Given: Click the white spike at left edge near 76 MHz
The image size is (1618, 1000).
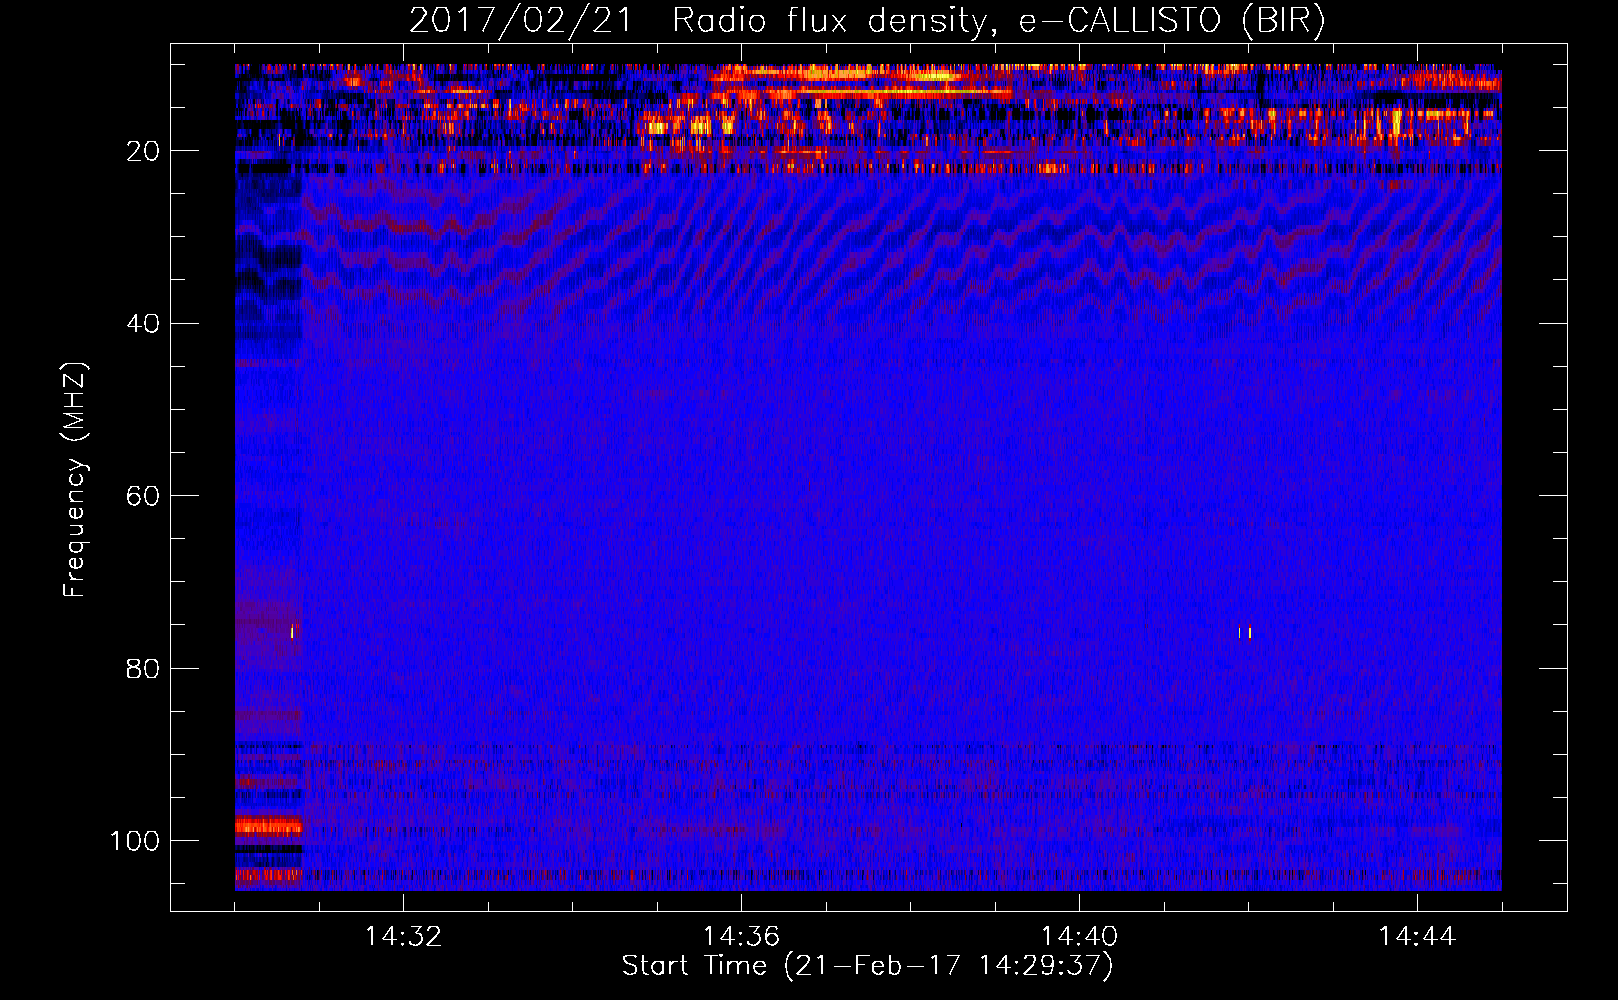Looking at the screenshot, I should click(x=292, y=631).
